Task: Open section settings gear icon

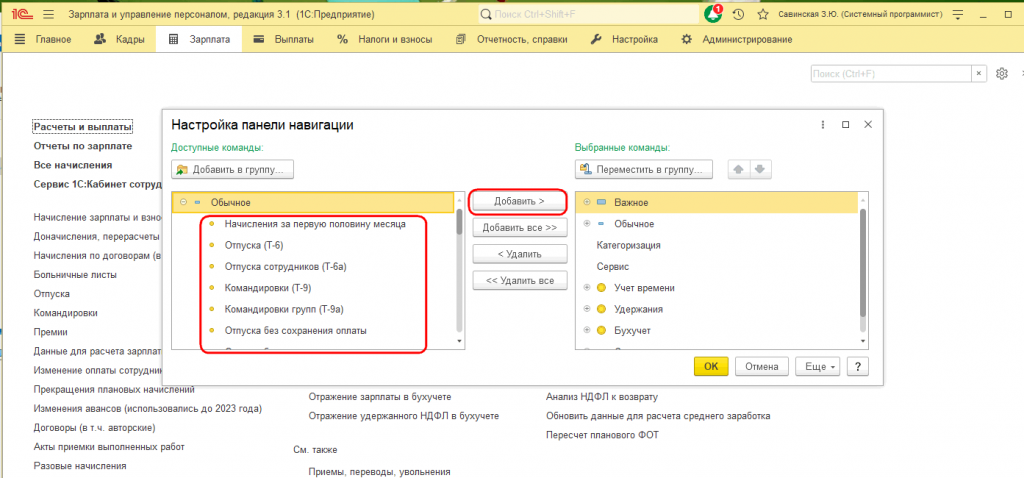Action: (1002, 73)
